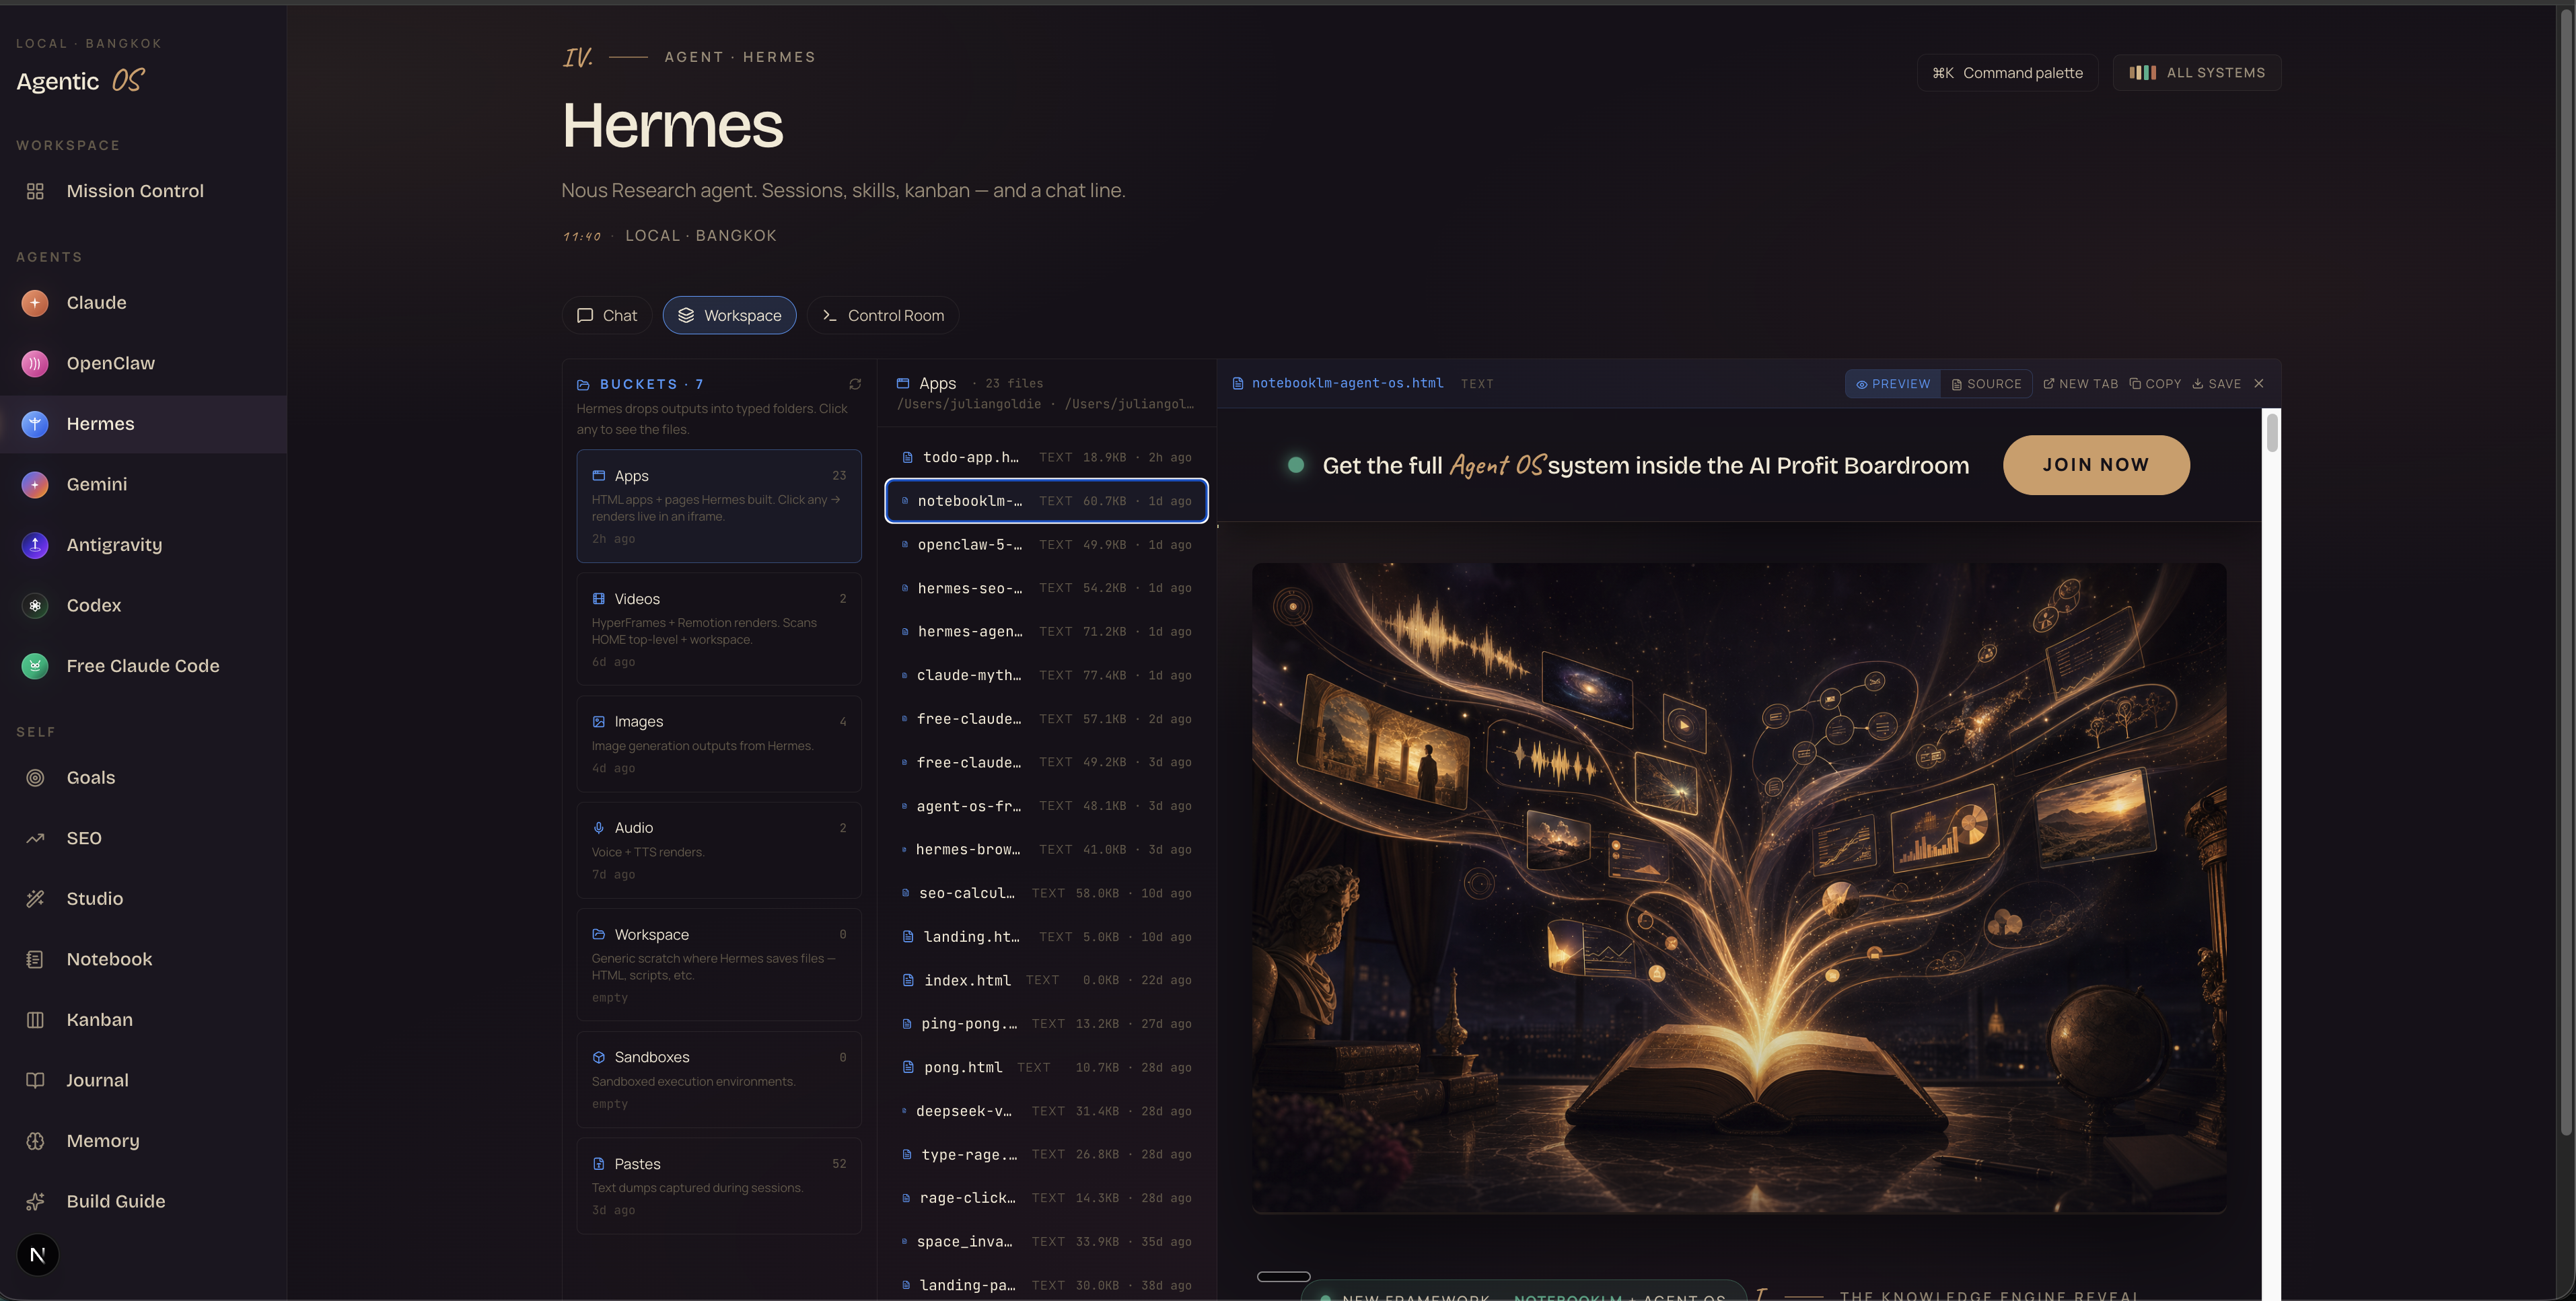
Task: Open the seo-calcul… file row
Action: coord(1047,893)
